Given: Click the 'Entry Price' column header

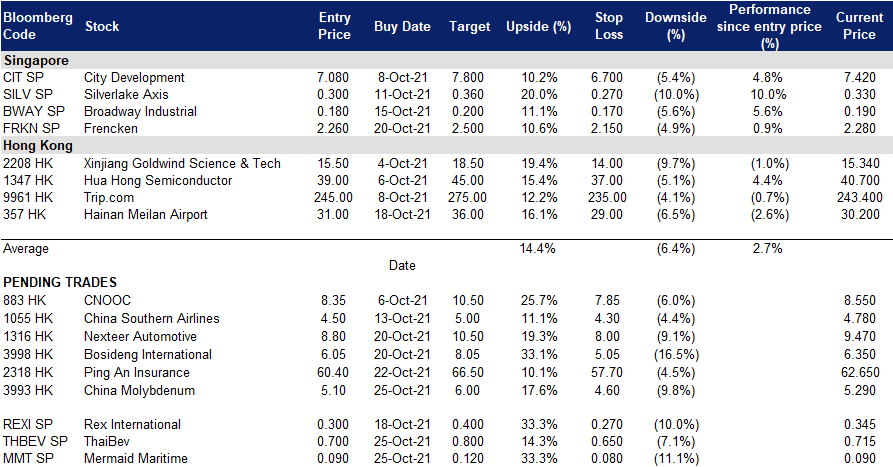Looking at the screenshot, I should pyautogui.click(x=334, y=26).
